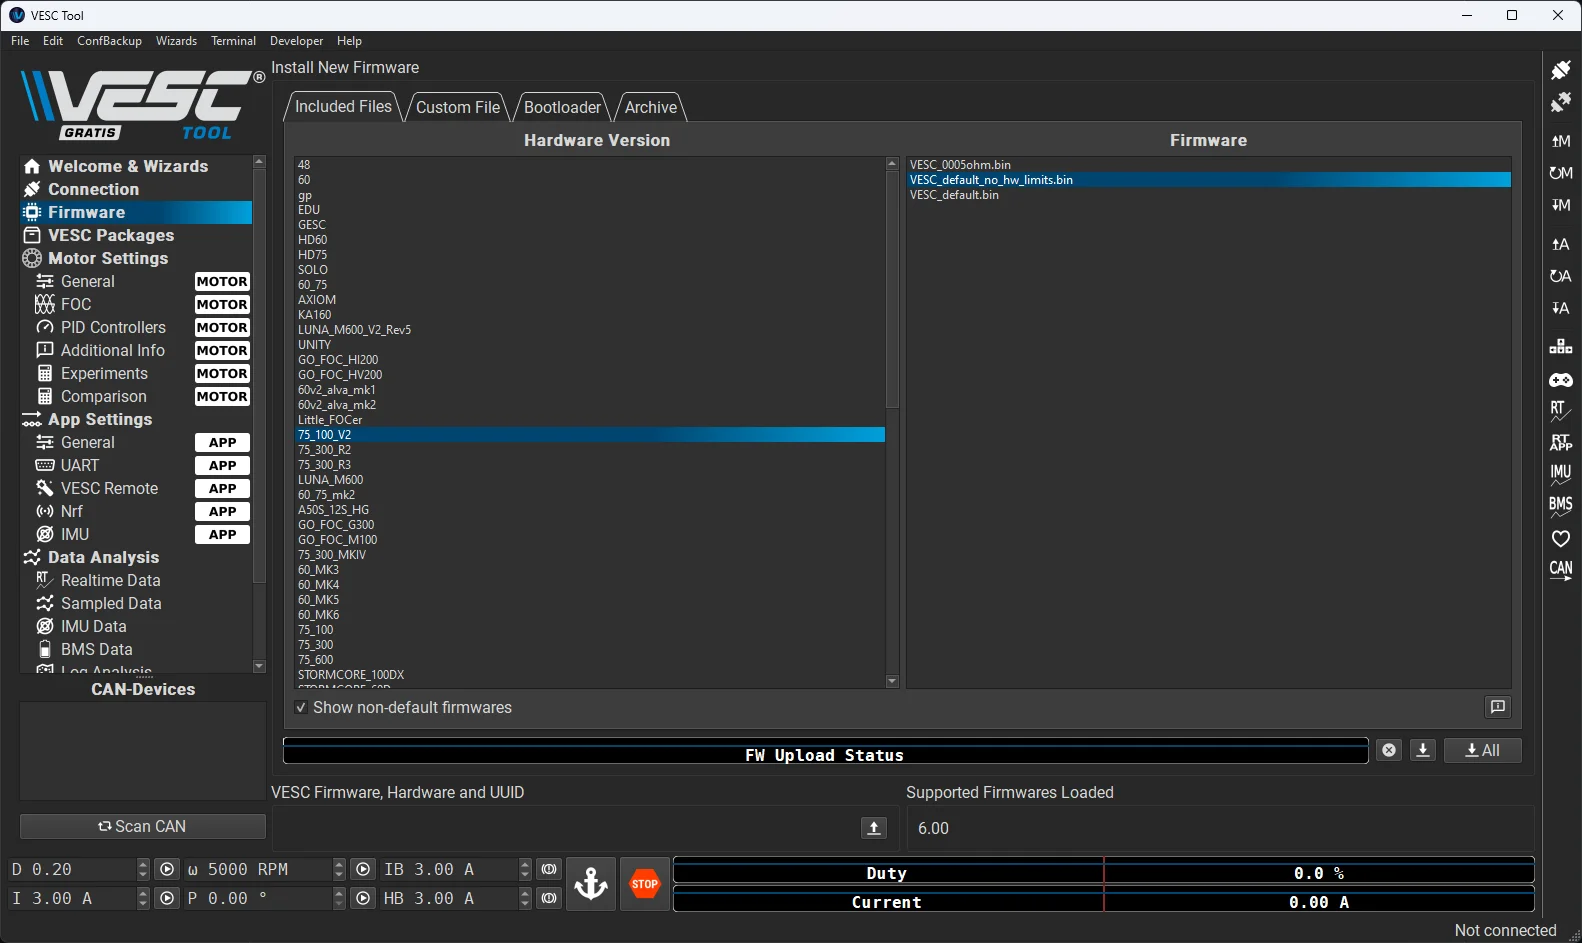
Task: Switch to the Bootloader tab
Action: tap(562, 107)
